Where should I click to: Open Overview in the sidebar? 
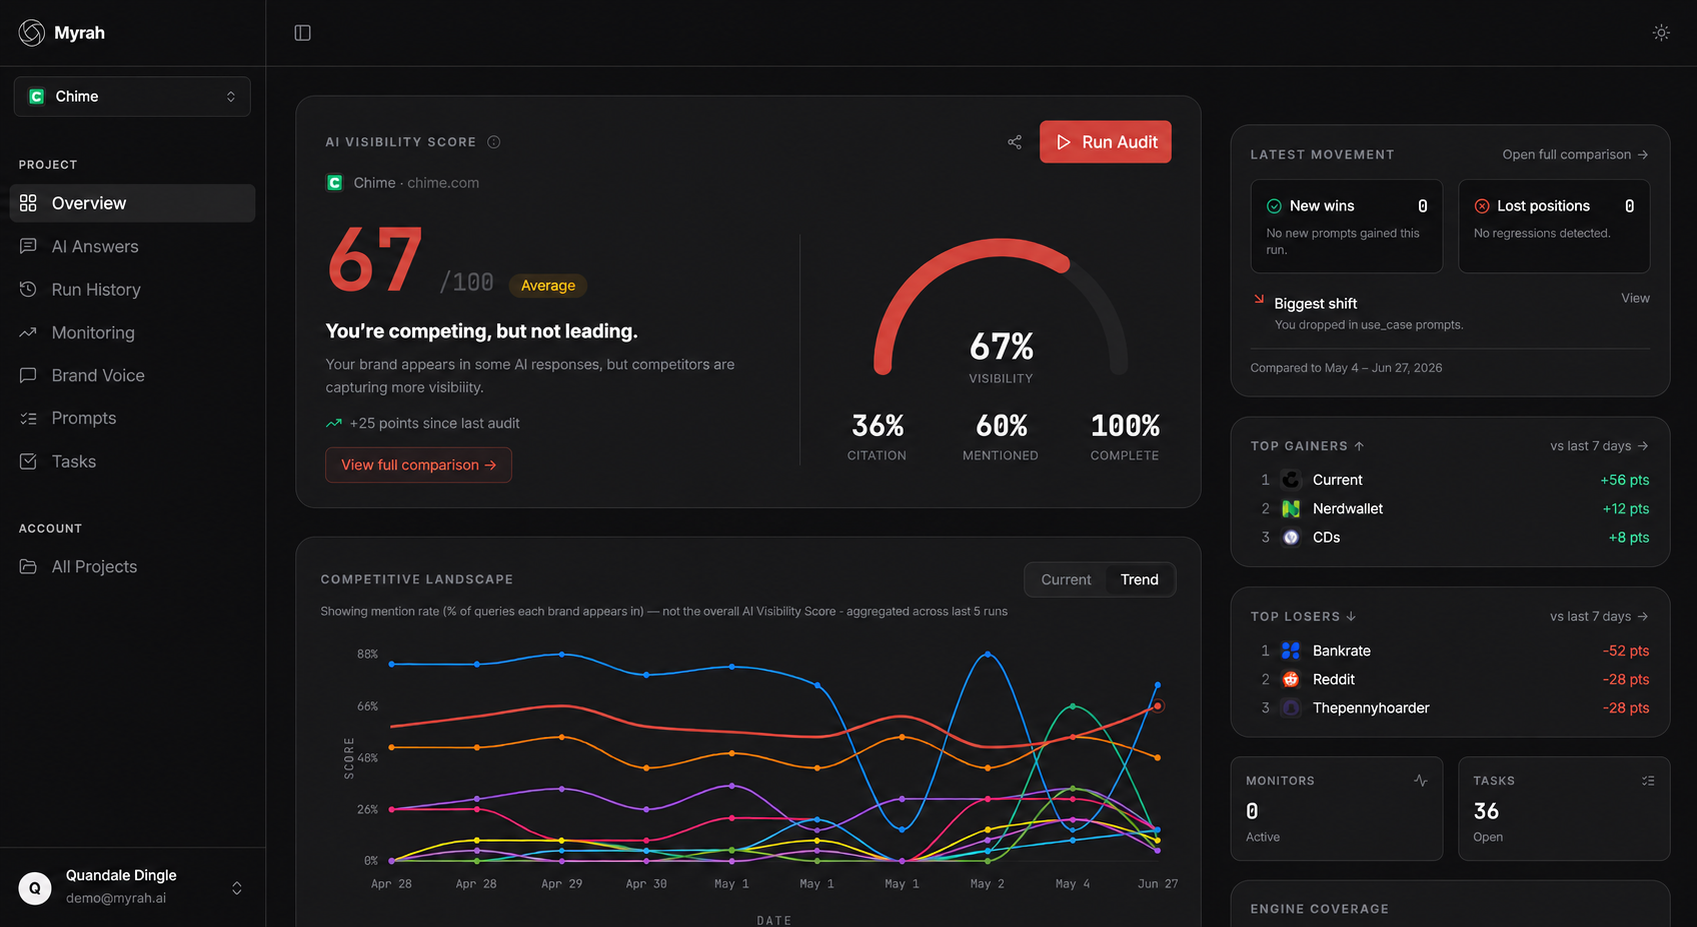[132, 203]
